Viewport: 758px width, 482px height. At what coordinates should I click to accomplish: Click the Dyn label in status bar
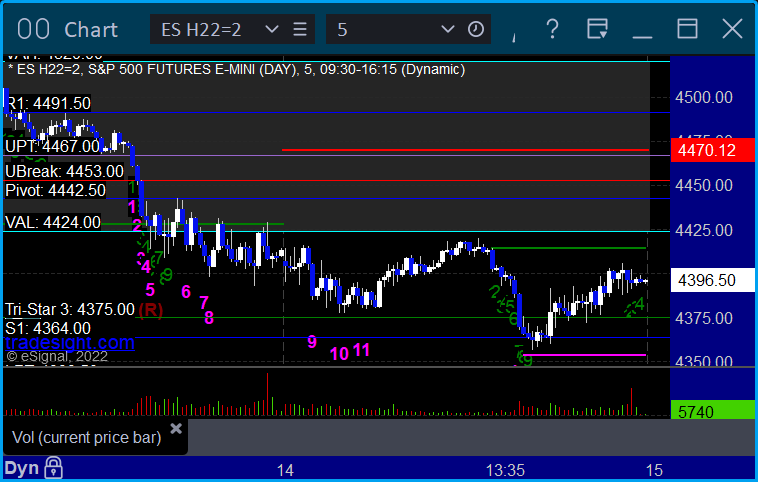[x=21, y=468]
